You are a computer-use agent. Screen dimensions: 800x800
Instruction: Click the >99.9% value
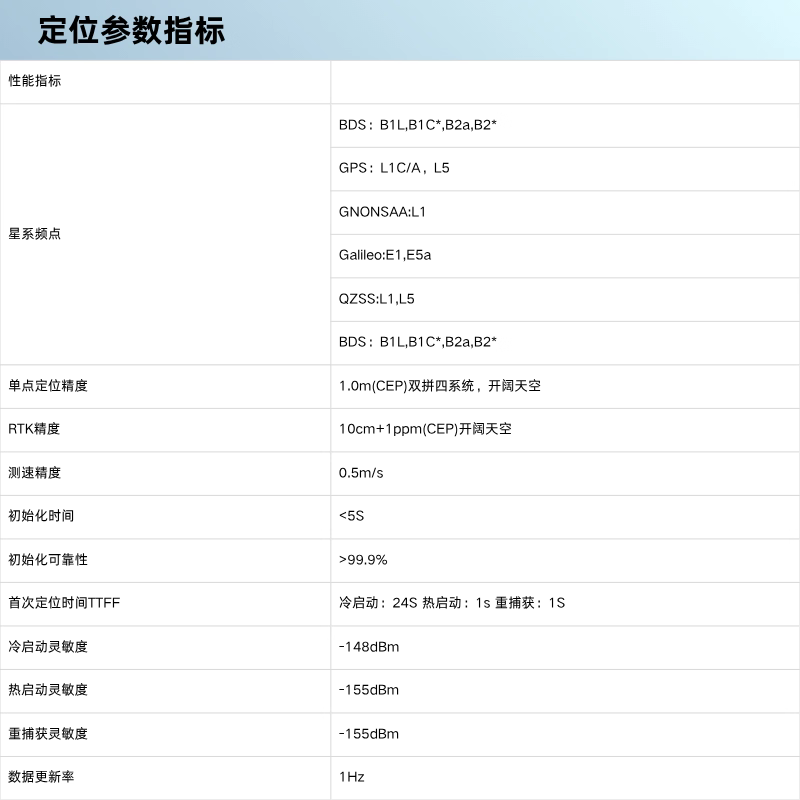(x=363, y=560)
